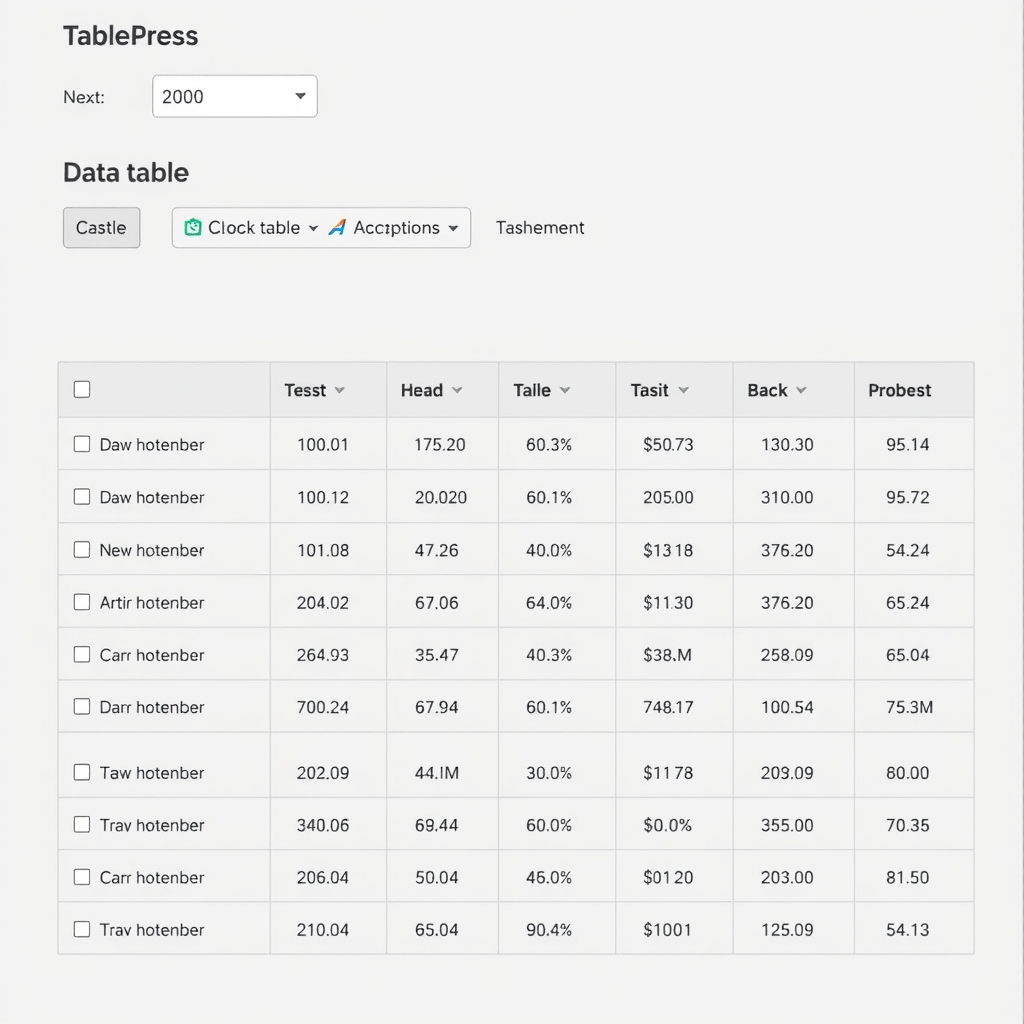Click the cell value 355.00
Image resolution: width=1024 pixels, height=1024 pixels.
point(787,825)
